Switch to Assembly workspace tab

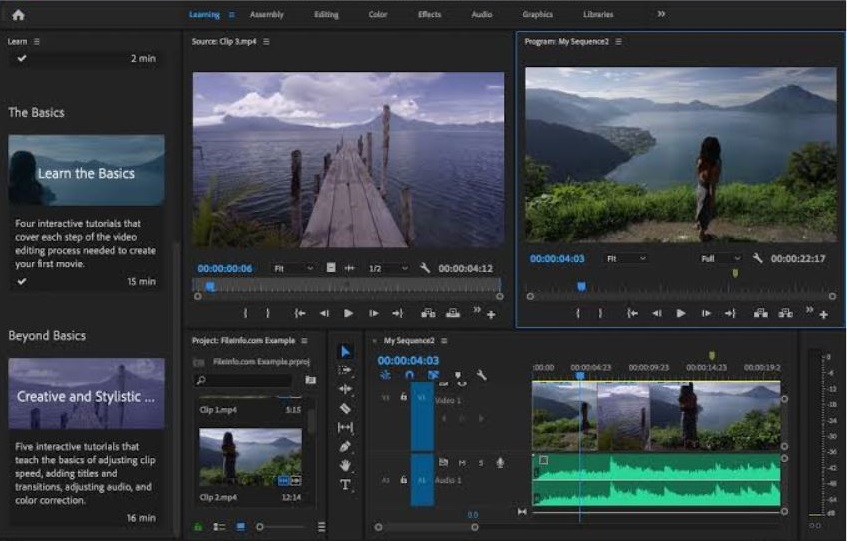pyautogui.click(x=266, y=15)
